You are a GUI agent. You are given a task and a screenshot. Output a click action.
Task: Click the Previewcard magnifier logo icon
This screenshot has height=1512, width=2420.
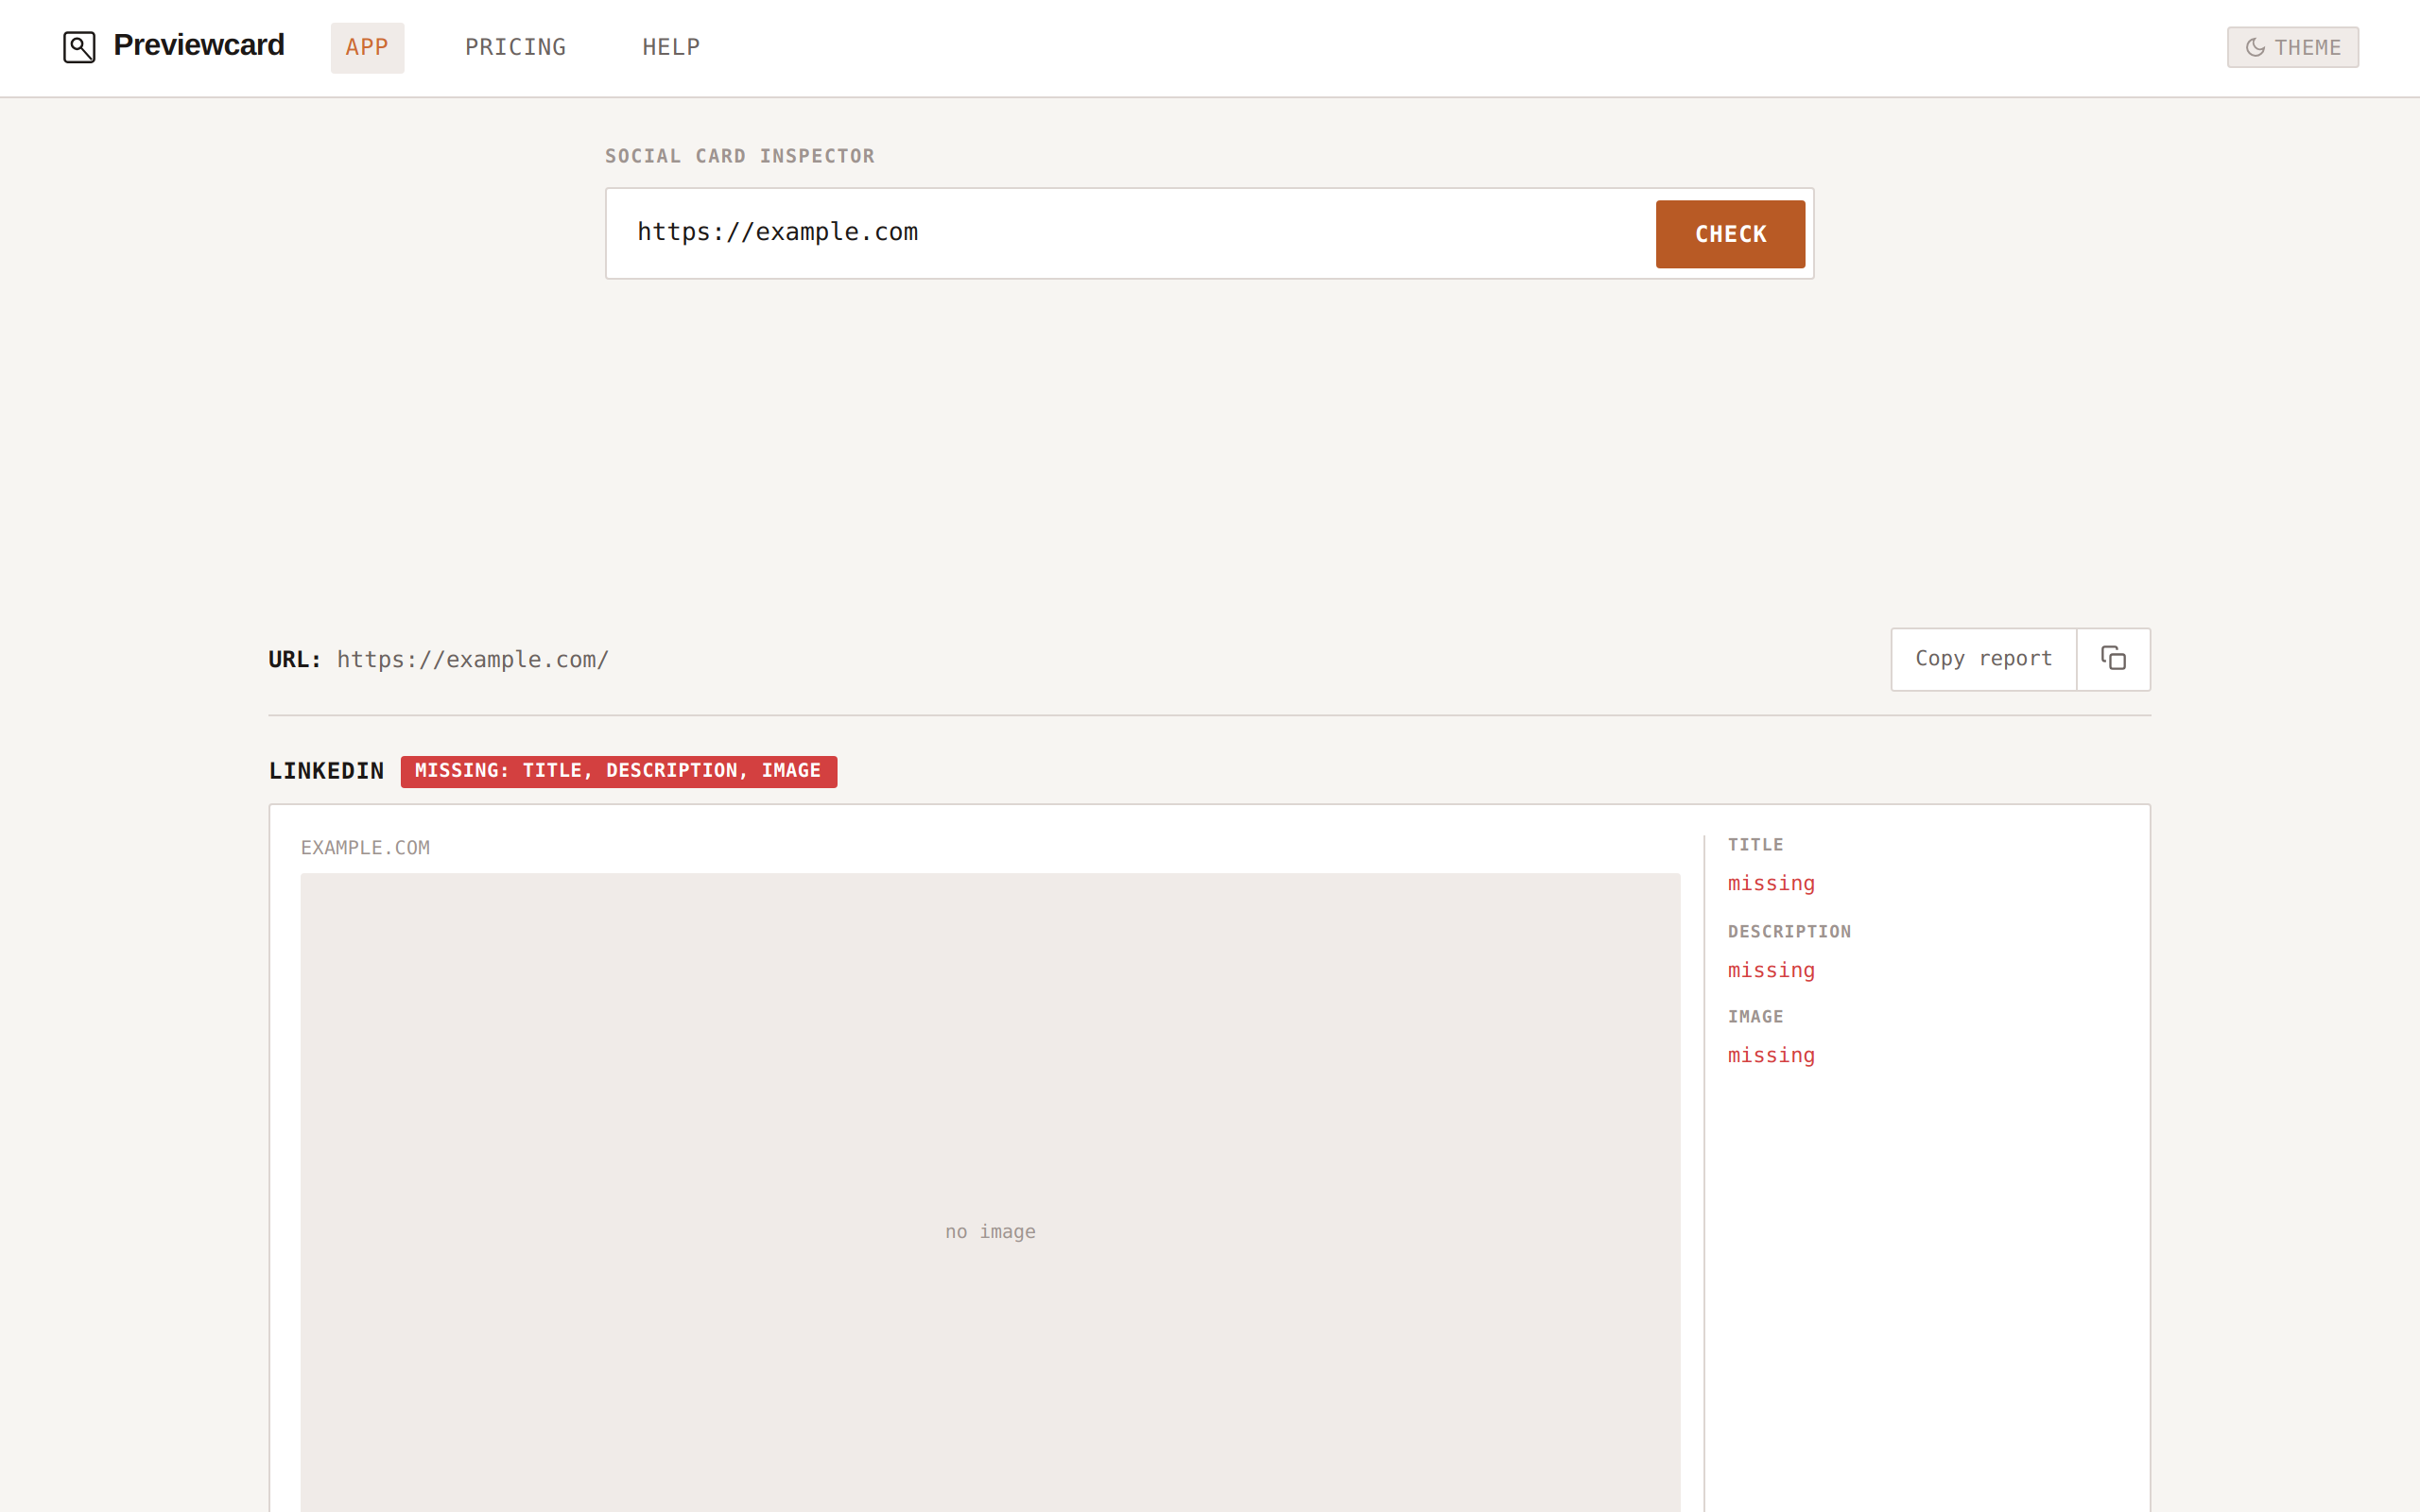pyautogui.click(x=79, y=47)
